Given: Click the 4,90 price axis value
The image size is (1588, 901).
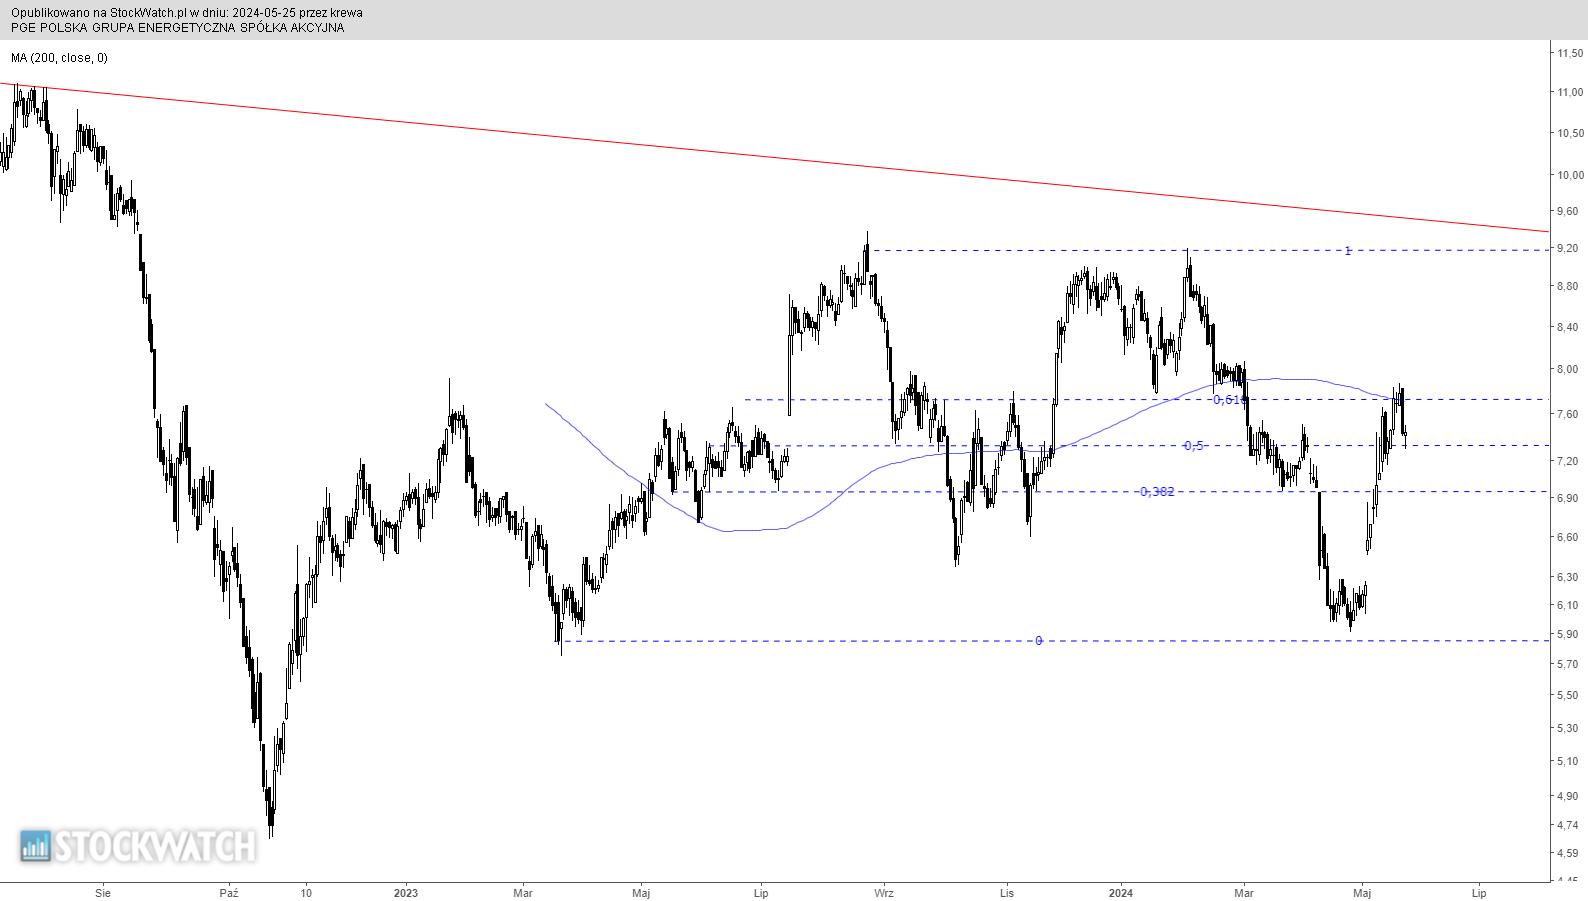Looking at the screenshot, I should point(1567,796).
